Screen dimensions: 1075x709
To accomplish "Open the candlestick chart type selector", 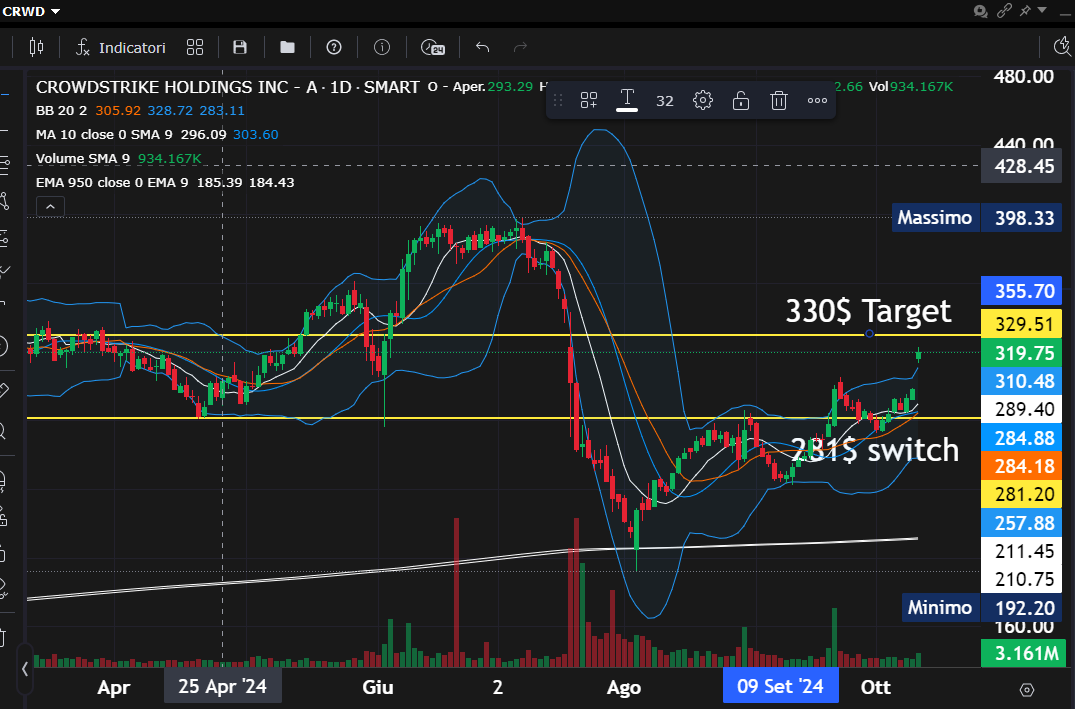I will [37, 47].
